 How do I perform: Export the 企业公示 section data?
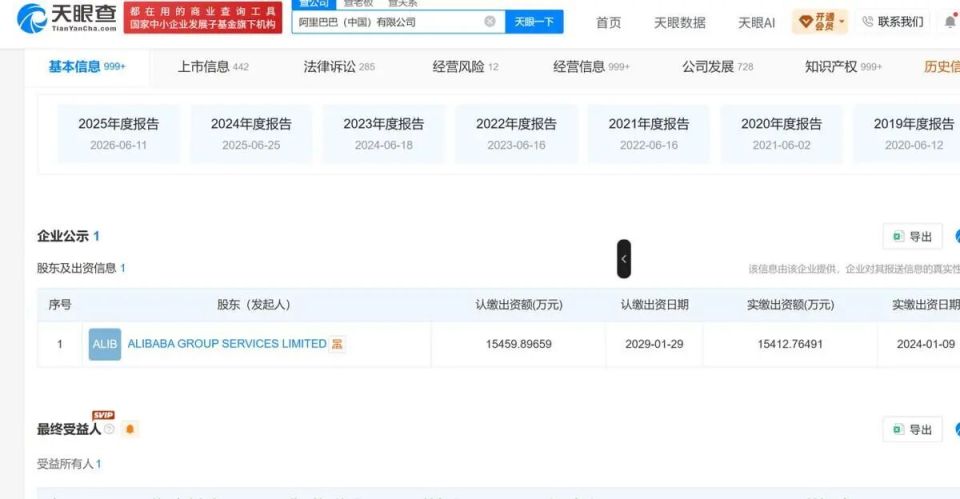[x=912, y=236]
